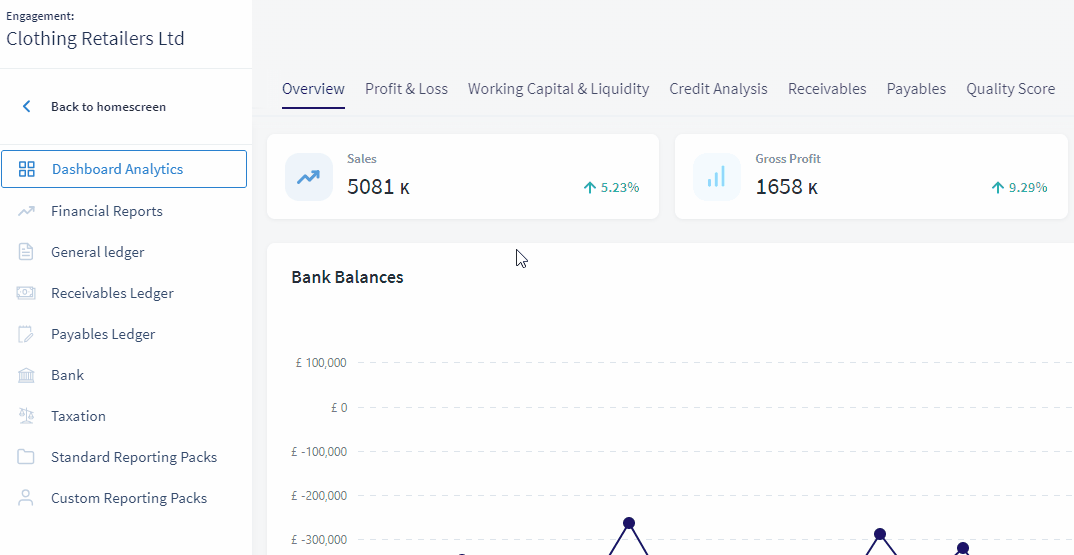This screenshot has width=1074, height=555.
Task: Click the Custom Reporting Packs person icon
Action: pos(26,498)
